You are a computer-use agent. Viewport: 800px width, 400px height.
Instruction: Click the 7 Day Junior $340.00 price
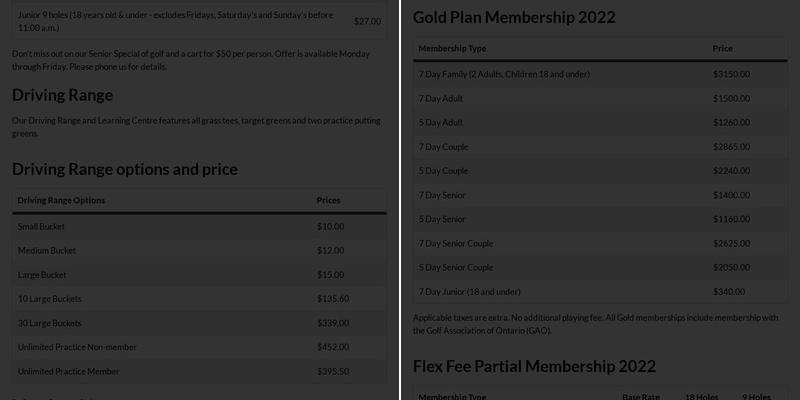(x=729, y=291)
